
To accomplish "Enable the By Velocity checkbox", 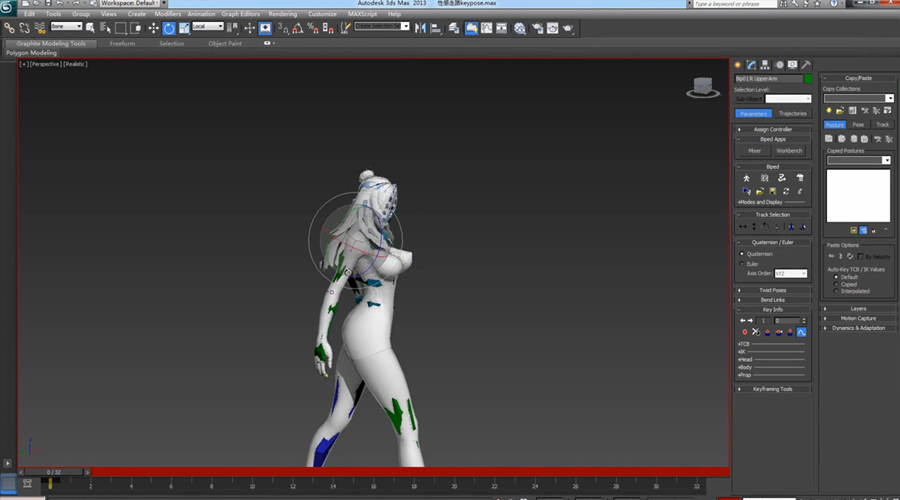I will [x=860, y=257].
